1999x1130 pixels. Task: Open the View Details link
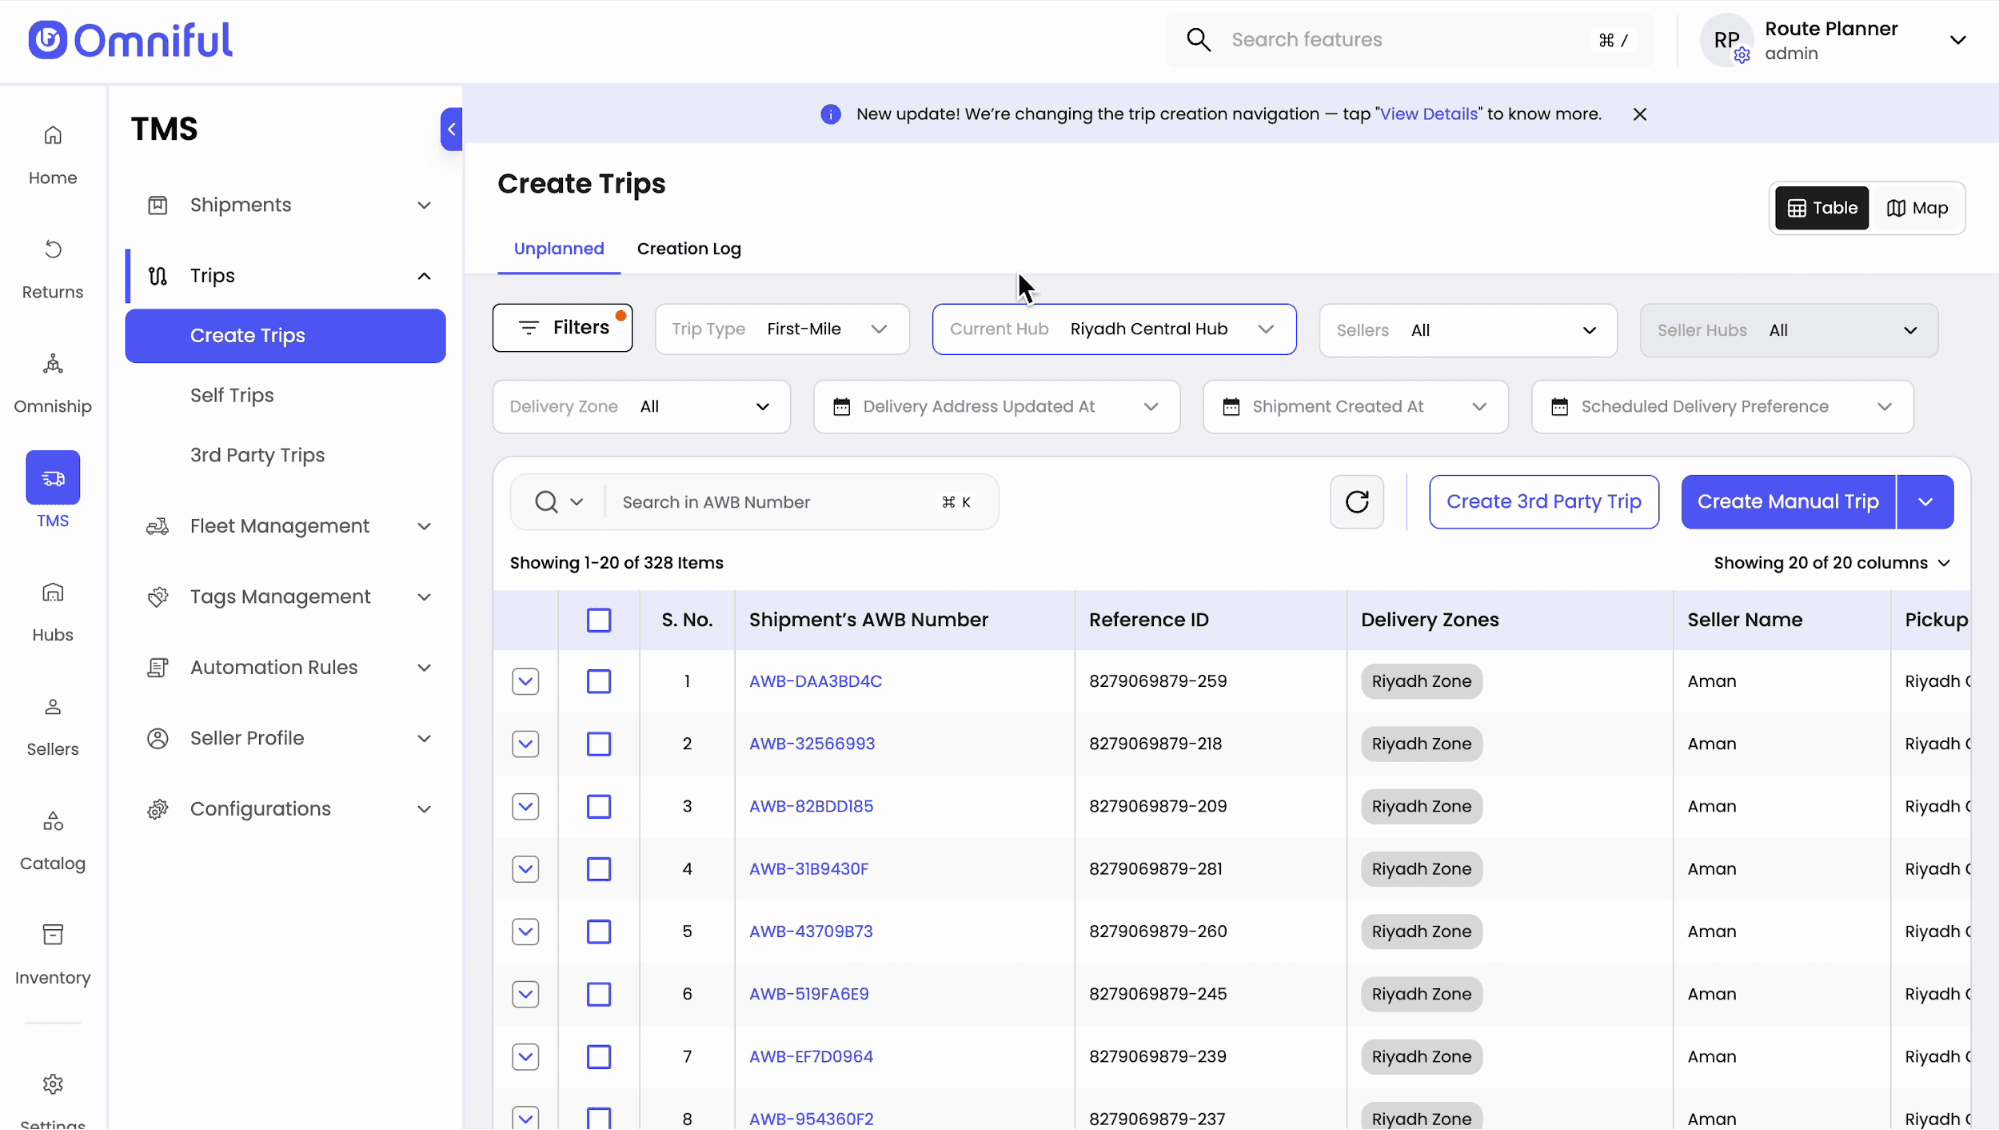click(1428, 114)
